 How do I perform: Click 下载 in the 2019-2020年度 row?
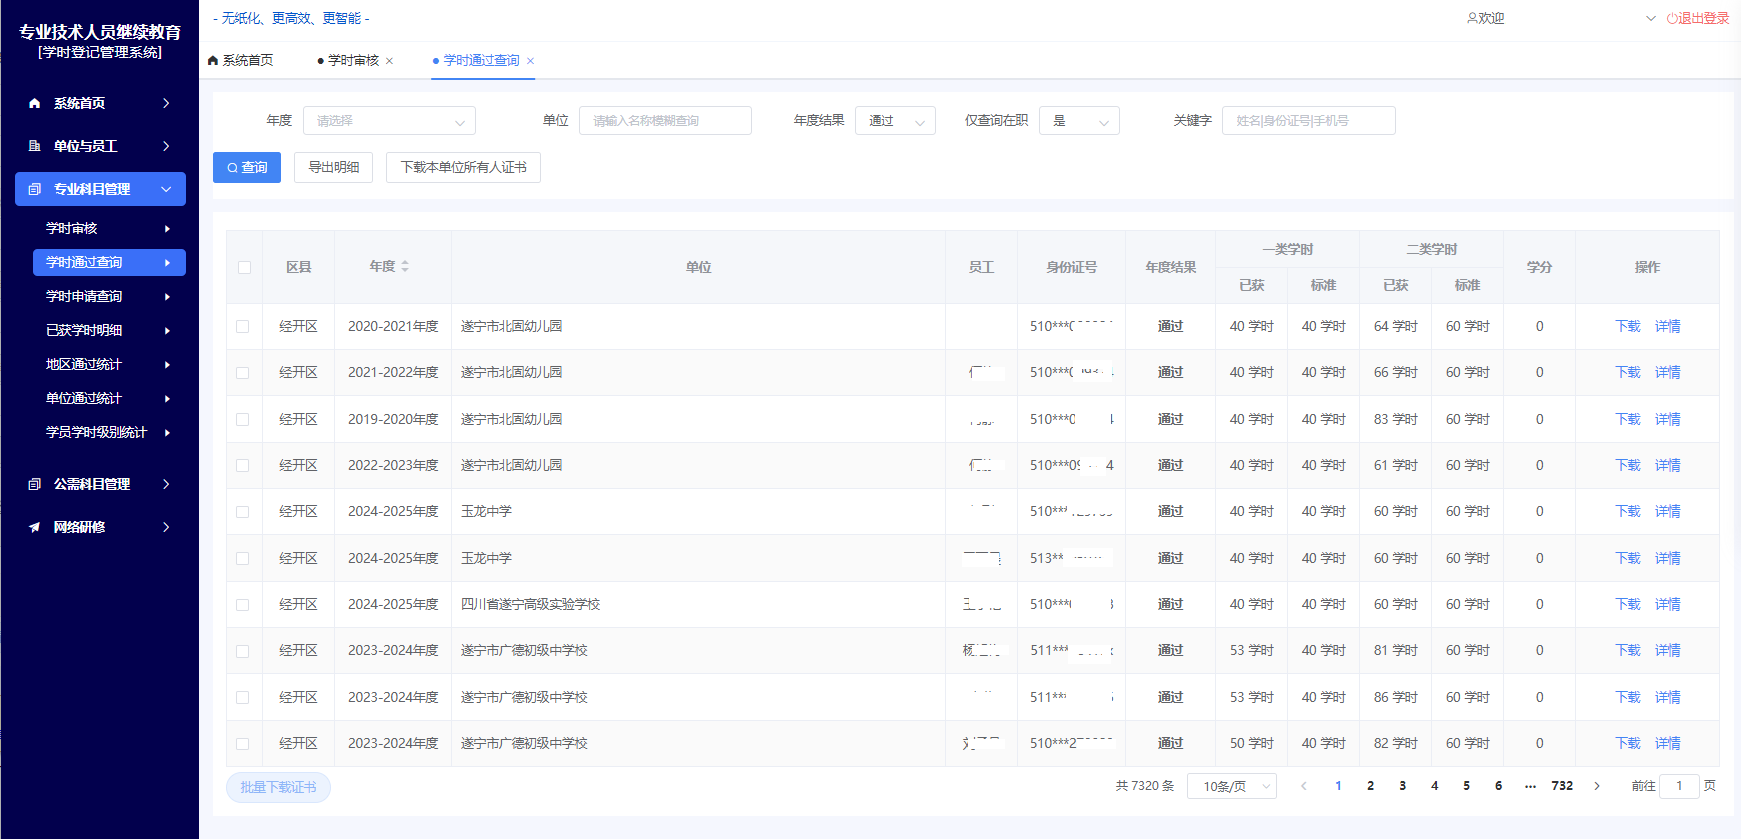tap(1628, 419)
